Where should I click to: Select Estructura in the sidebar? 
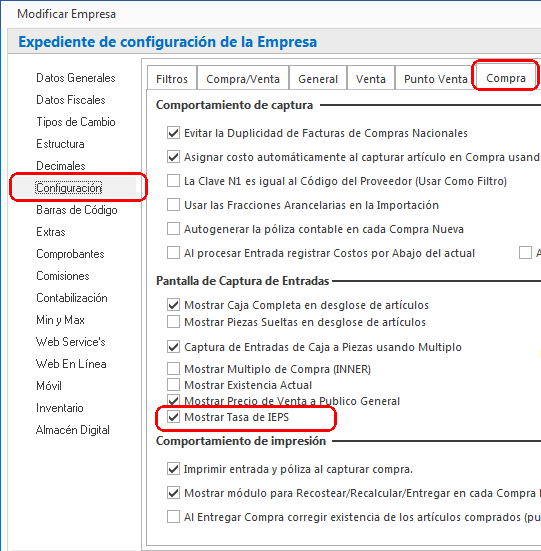60,144
